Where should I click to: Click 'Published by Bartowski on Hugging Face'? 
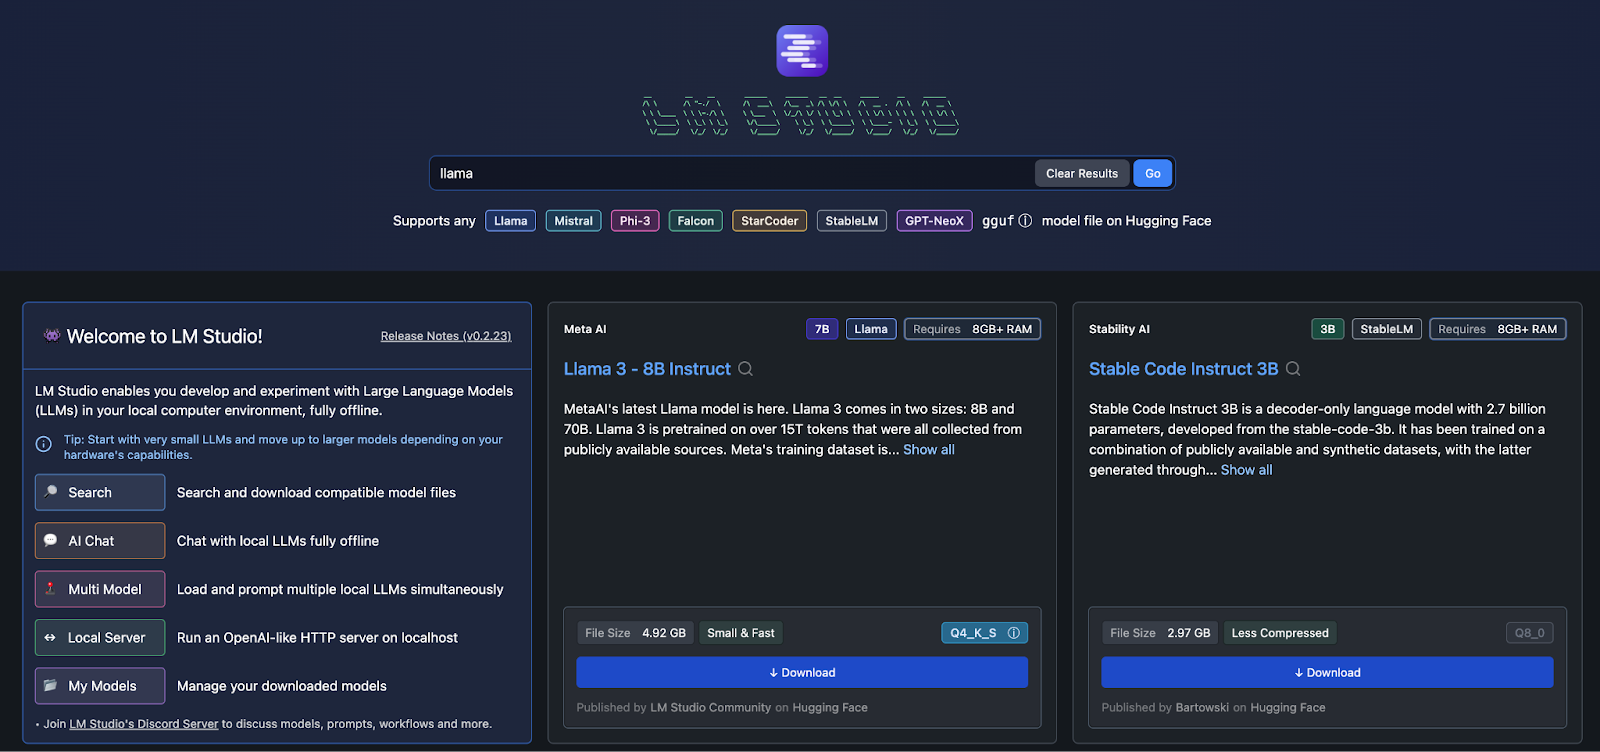click(x=1213, y=708)
